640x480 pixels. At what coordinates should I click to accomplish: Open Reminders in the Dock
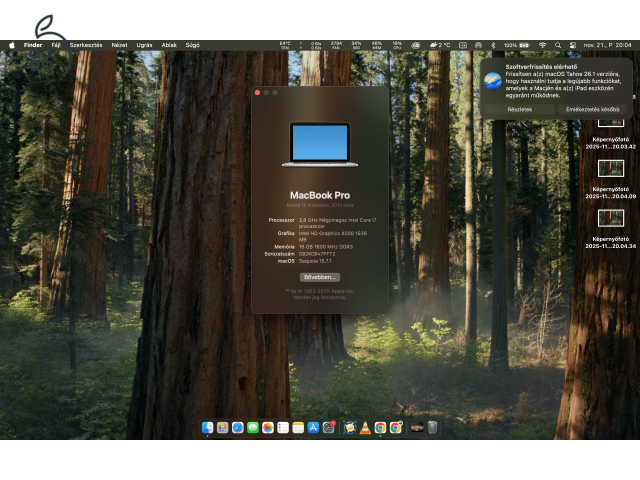pos(283,427)
